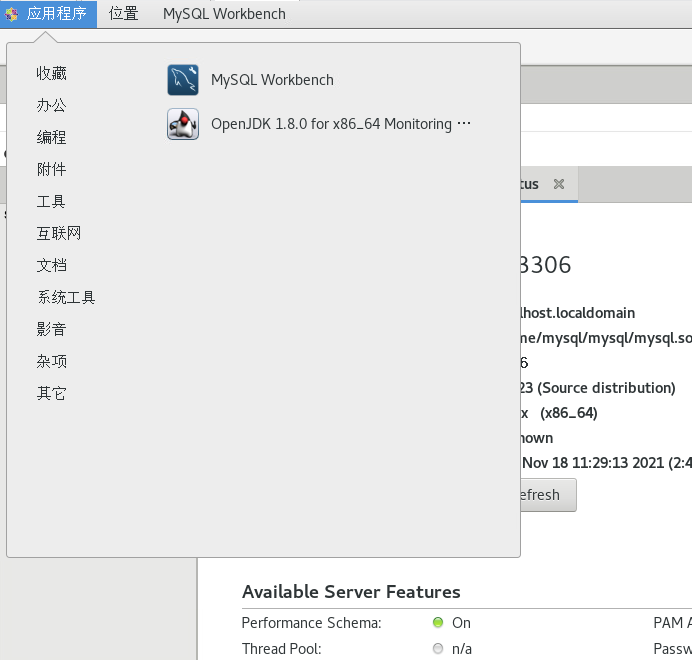Click the mysql.sock socket path text
This screenshot has width=692, height=660.
click(606, 338)
